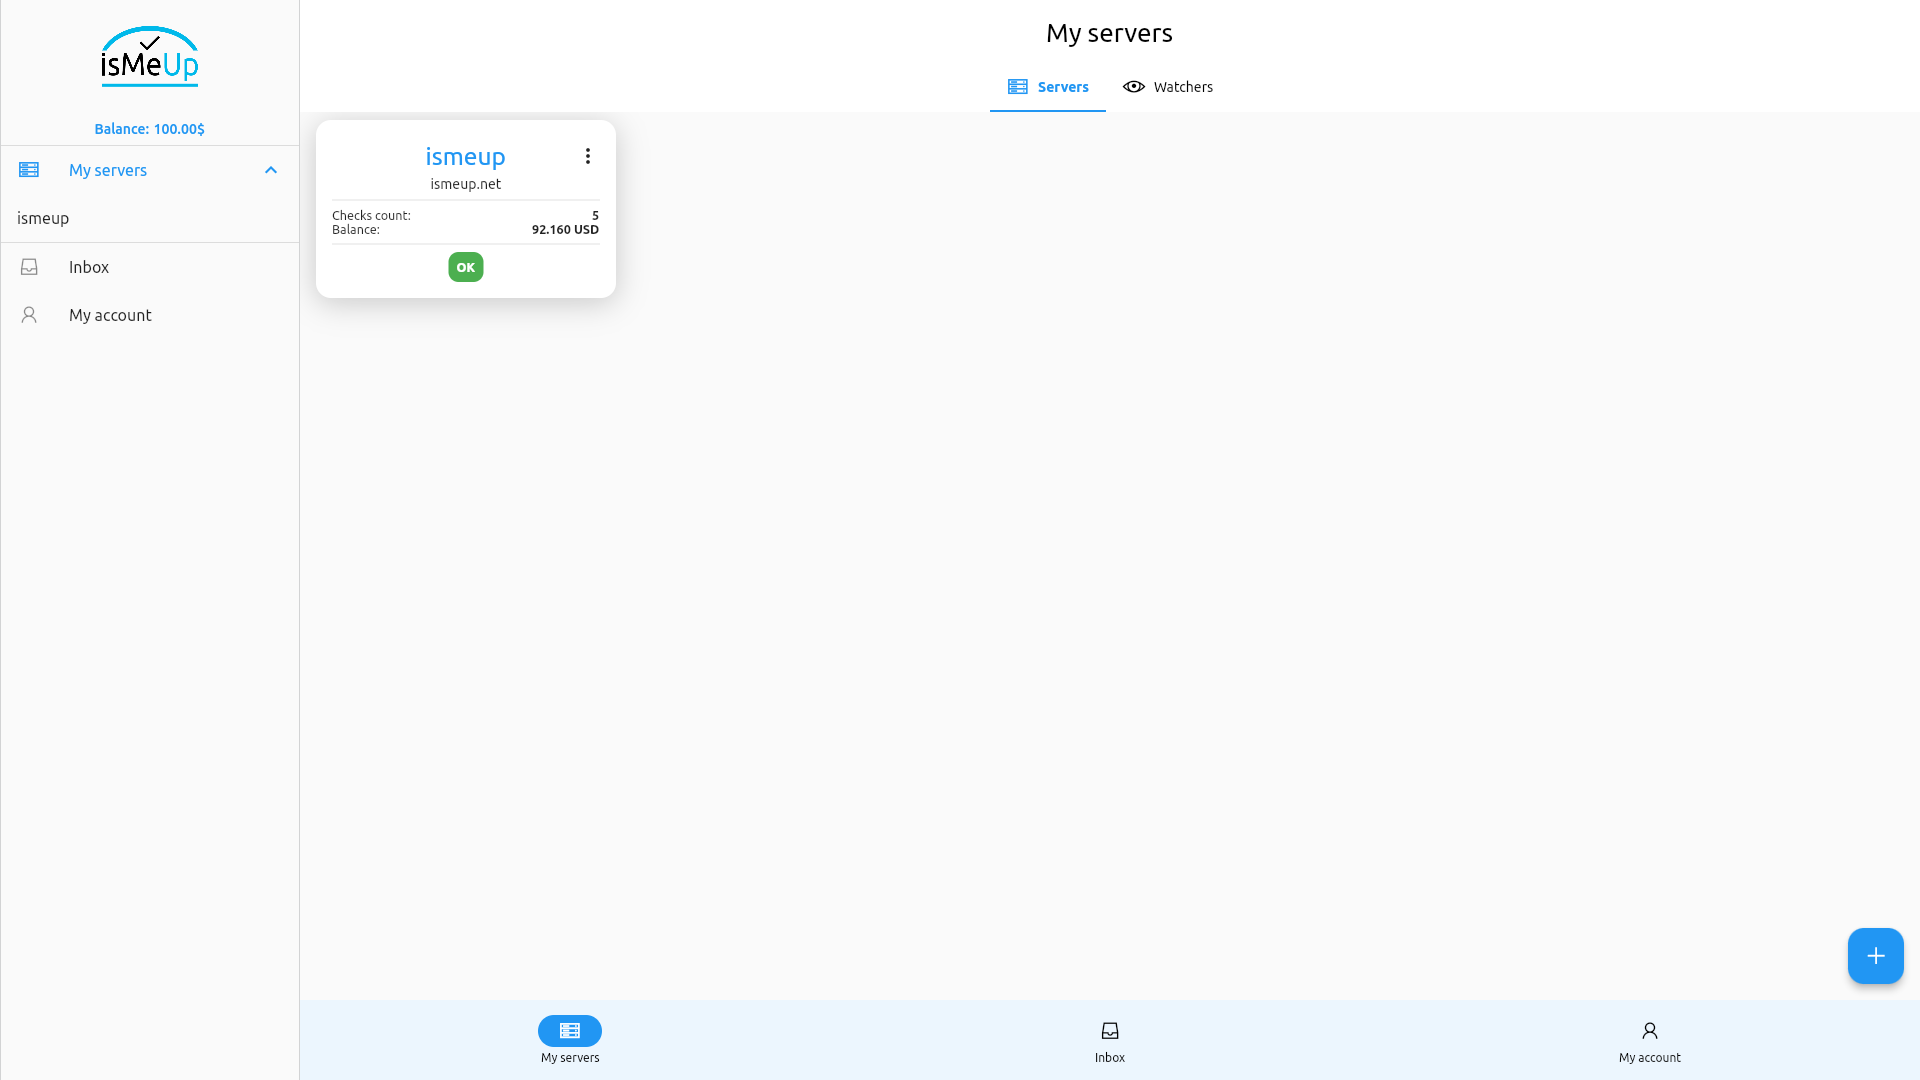The height and width of the screenshot is (1080, 1920).
Task: Select the Inbox icon in the sidebar
Action: pyautogui.click(x=29, y=266)
